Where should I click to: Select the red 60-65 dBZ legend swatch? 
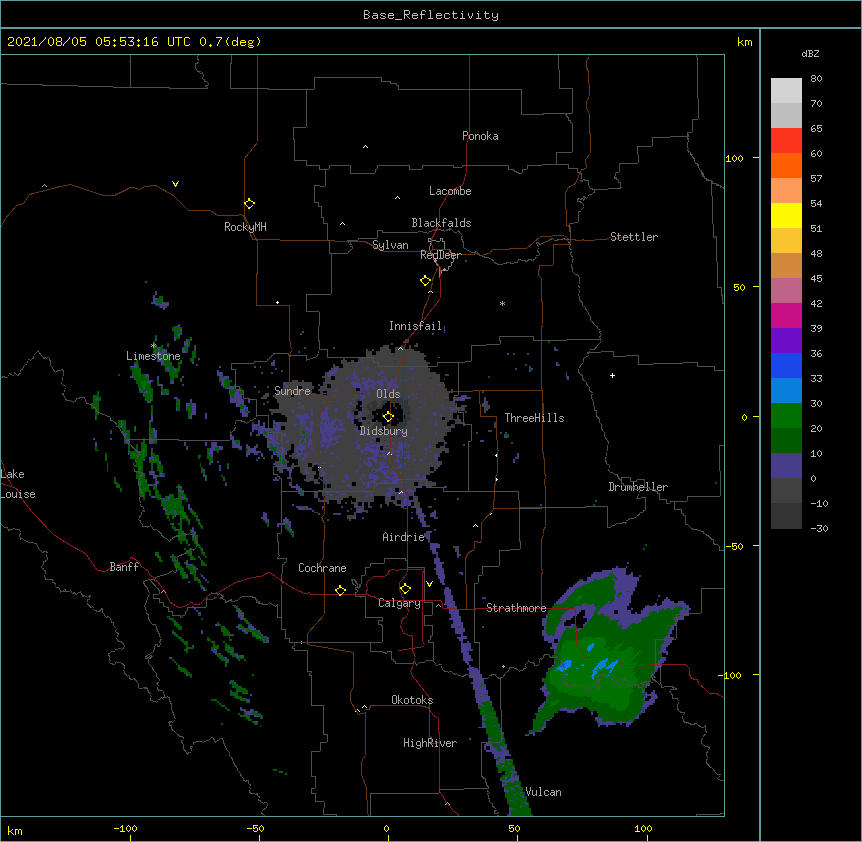(x=786, y=141)
